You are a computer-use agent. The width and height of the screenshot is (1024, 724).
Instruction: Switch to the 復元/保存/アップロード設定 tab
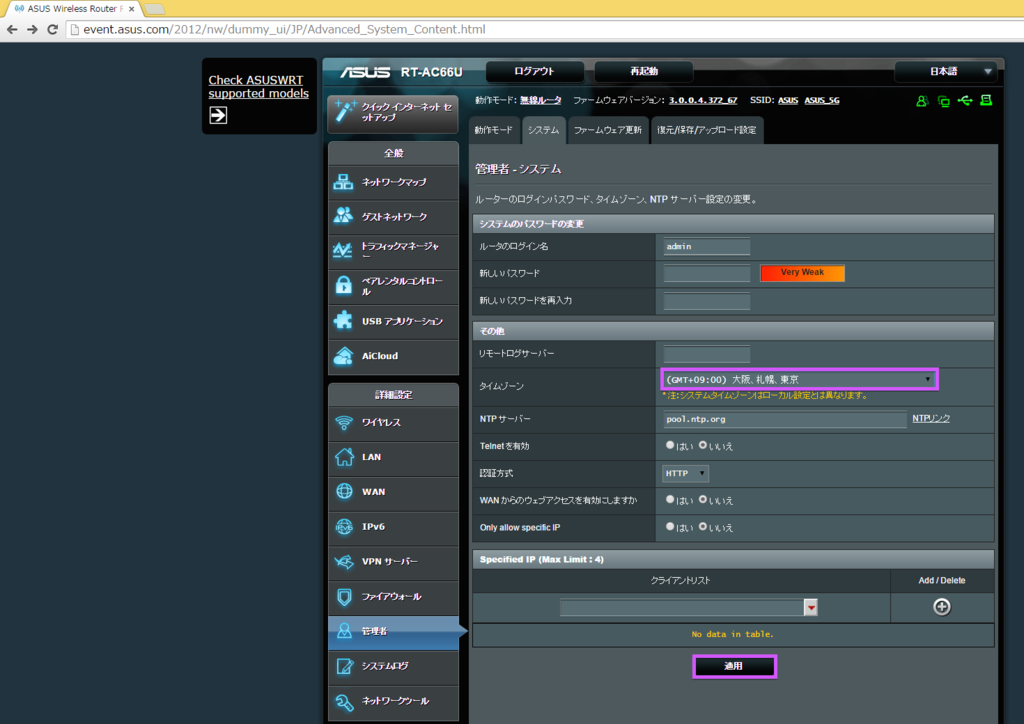point(707,130)
